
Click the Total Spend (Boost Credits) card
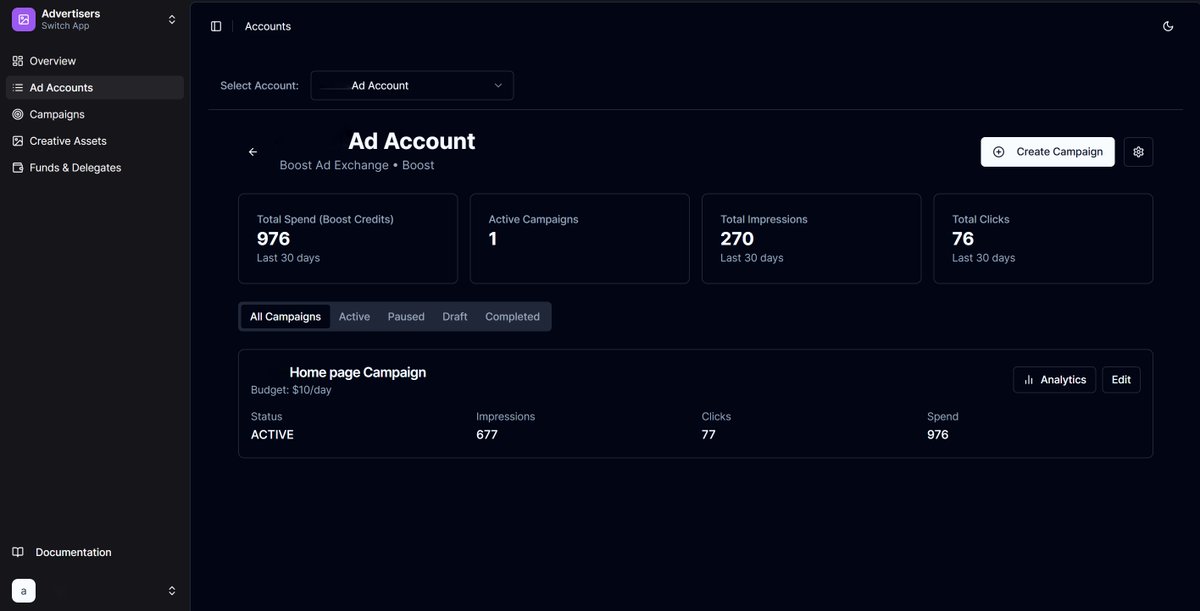(x=348, y=239)
